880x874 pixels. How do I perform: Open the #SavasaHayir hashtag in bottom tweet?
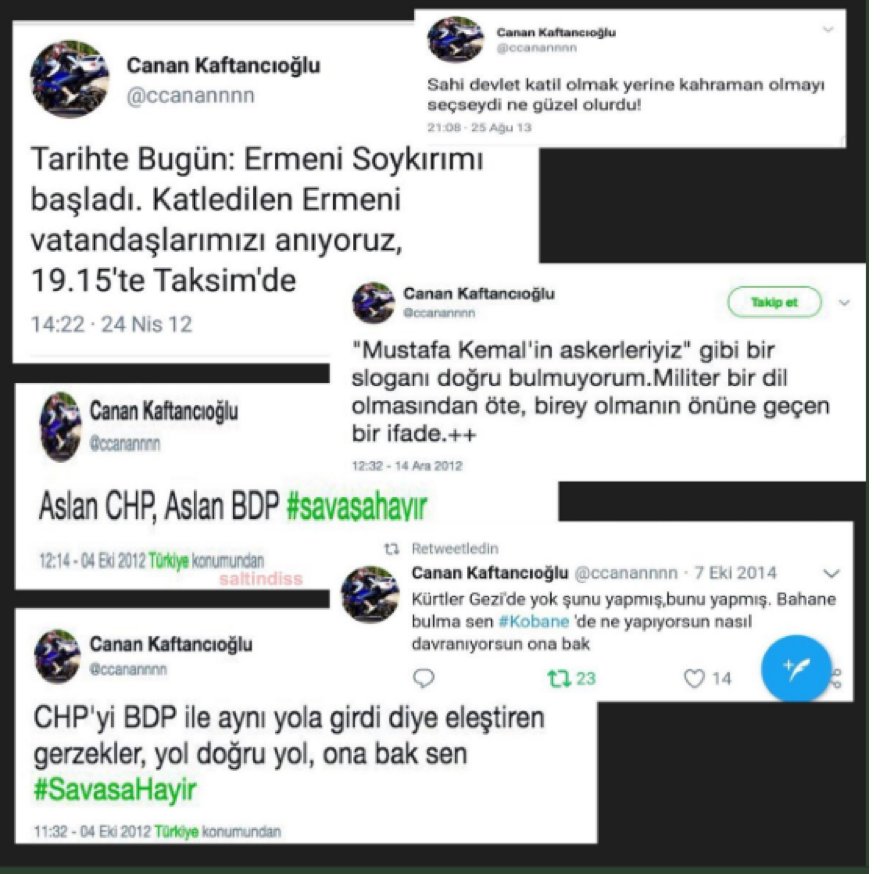pos(115,789)
